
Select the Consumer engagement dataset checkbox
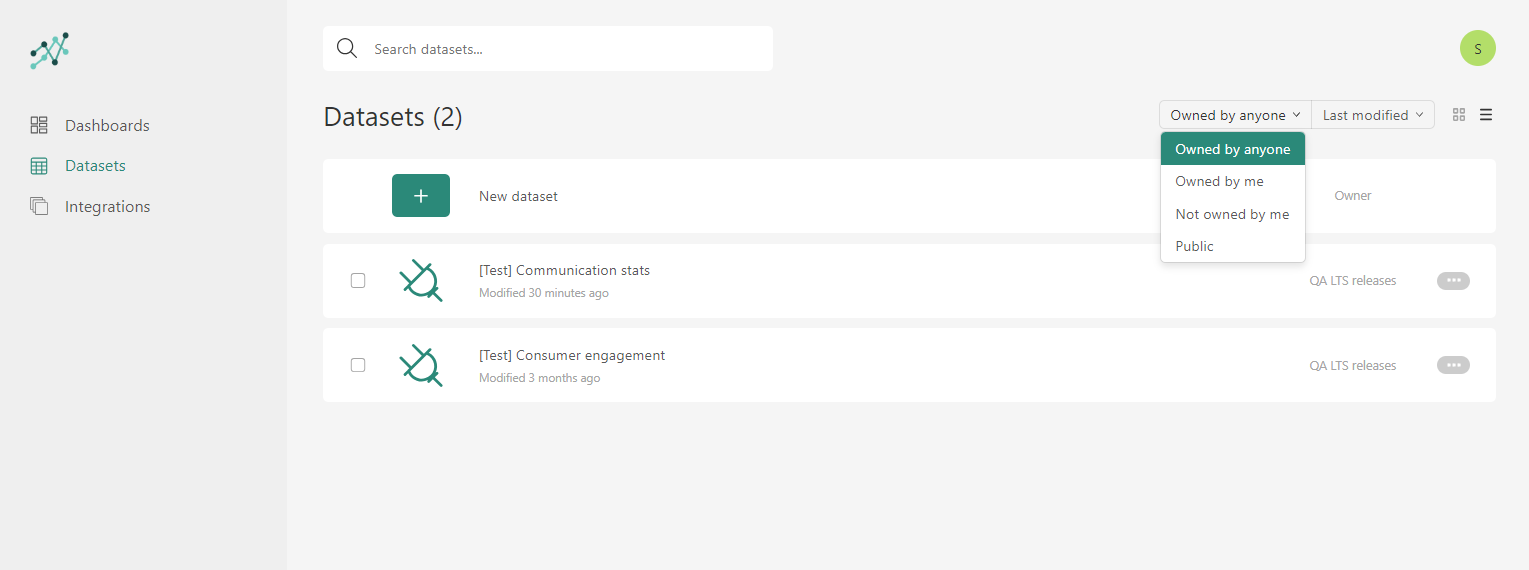(x=358, y=365)
